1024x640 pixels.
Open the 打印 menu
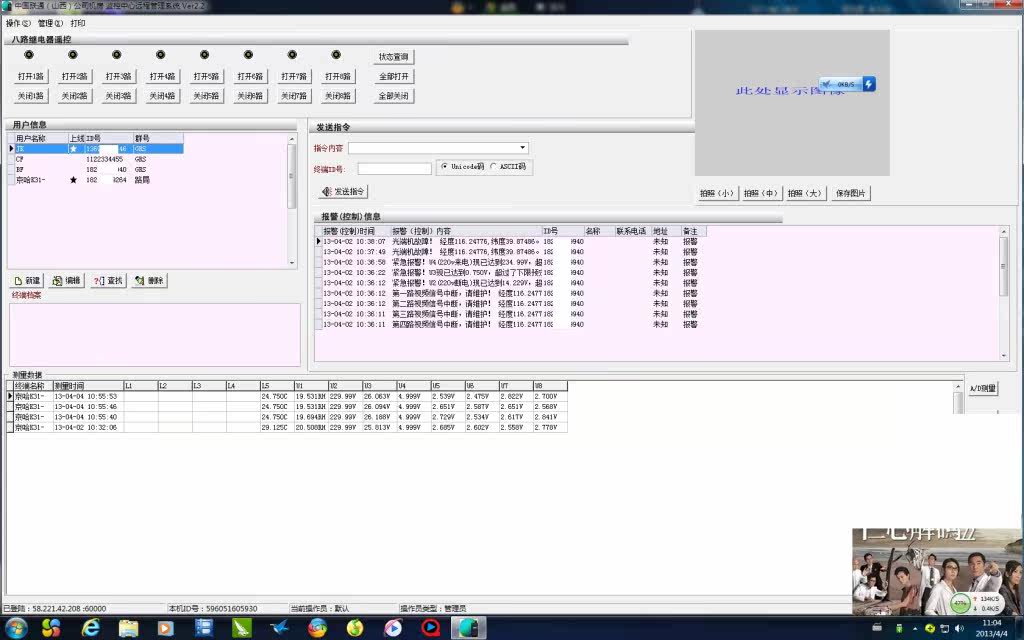(x=78, y=22)
